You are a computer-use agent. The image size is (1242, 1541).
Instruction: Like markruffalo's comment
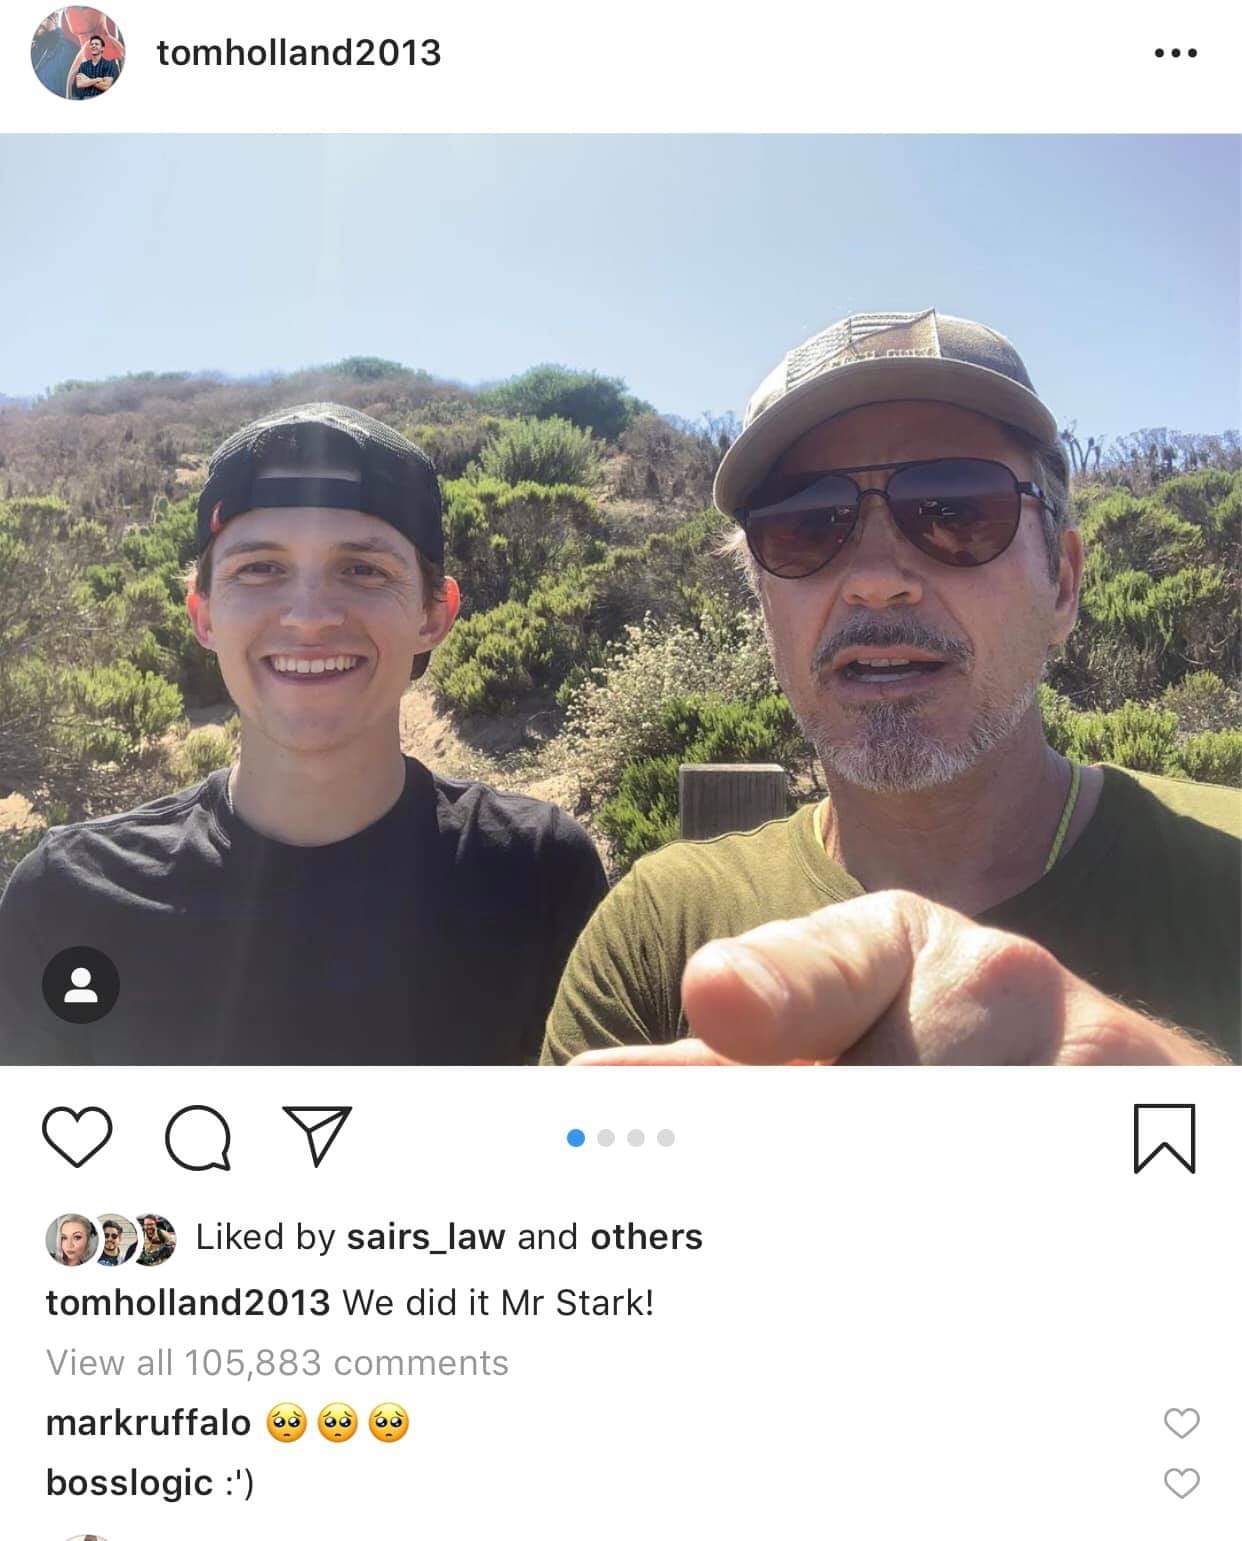point(1182,1422)
